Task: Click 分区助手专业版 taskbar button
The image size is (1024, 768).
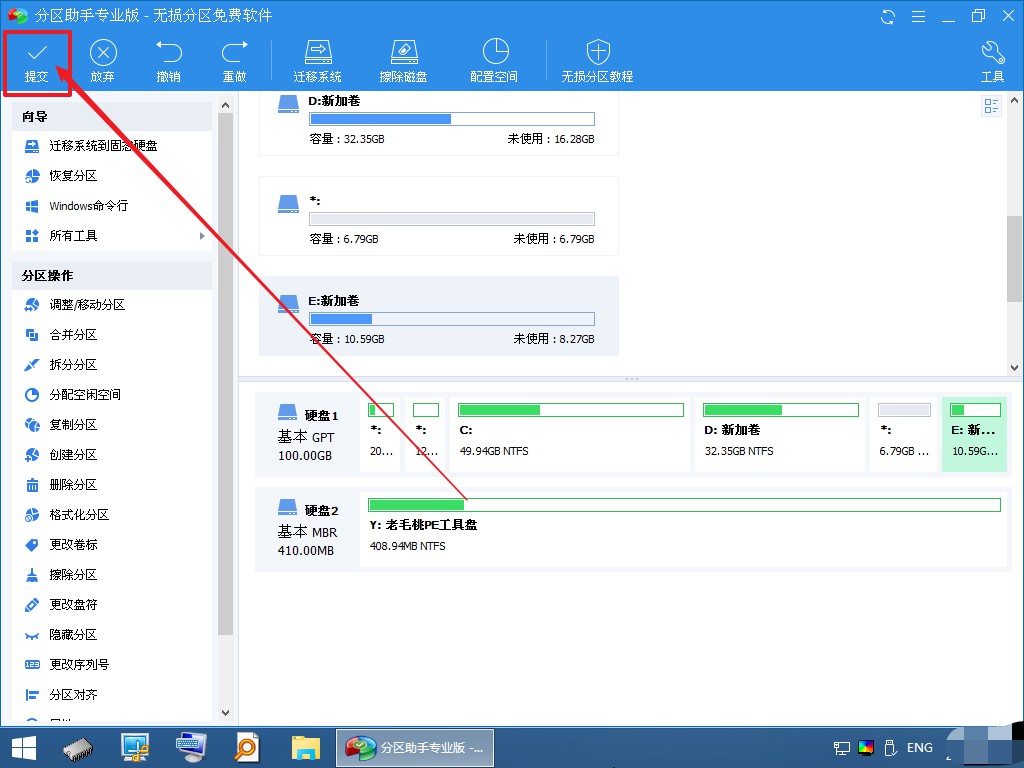Action: (415, 748)
